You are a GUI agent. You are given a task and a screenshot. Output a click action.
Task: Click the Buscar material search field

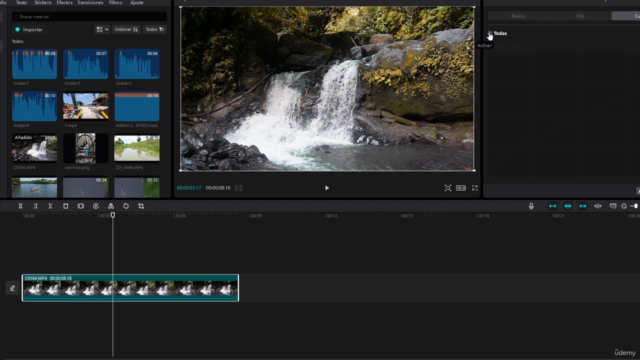(89, 17)
